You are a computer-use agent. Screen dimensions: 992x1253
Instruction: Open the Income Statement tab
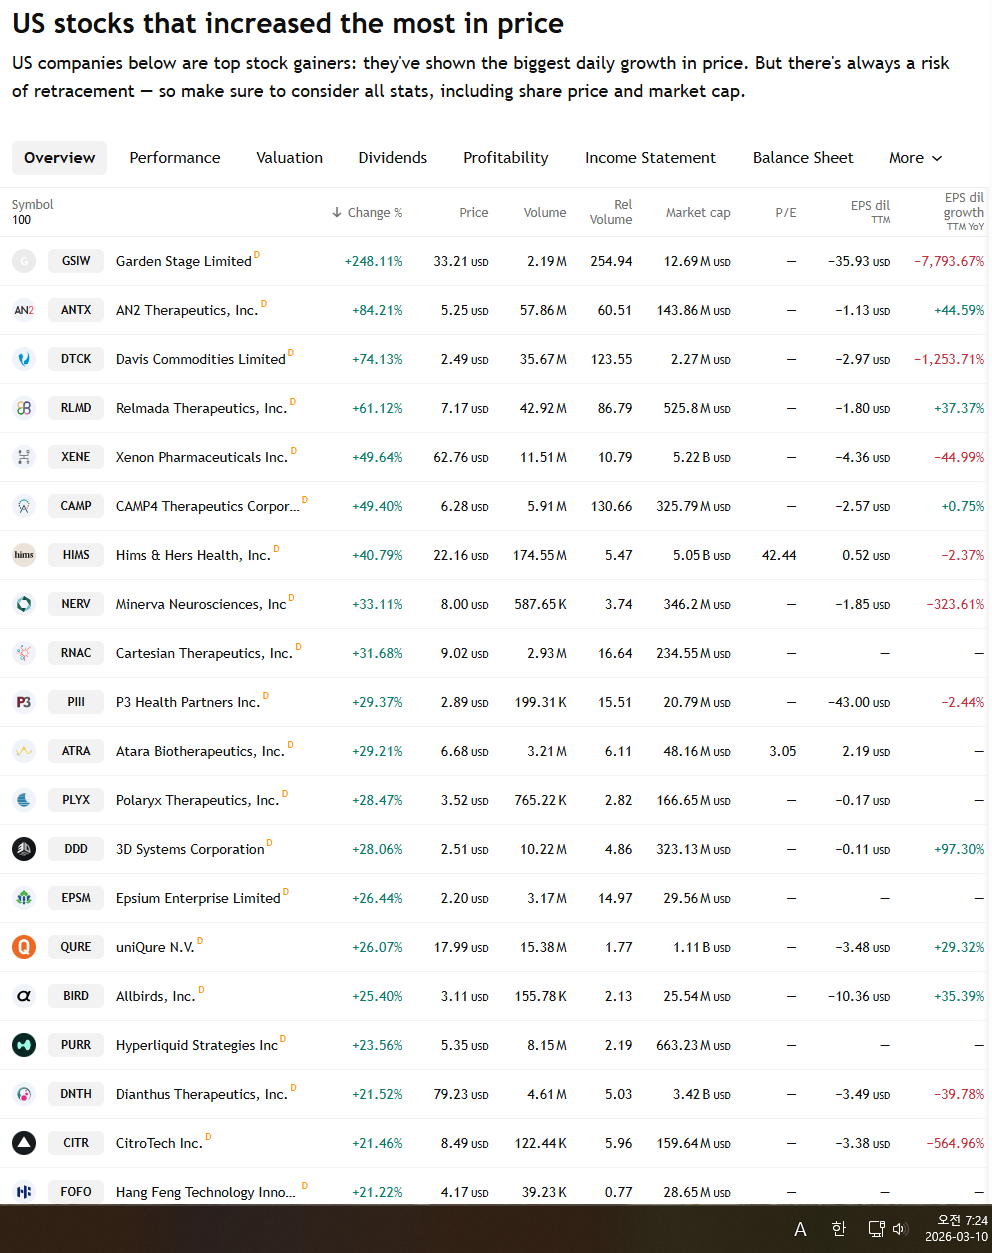click(650, 158)
